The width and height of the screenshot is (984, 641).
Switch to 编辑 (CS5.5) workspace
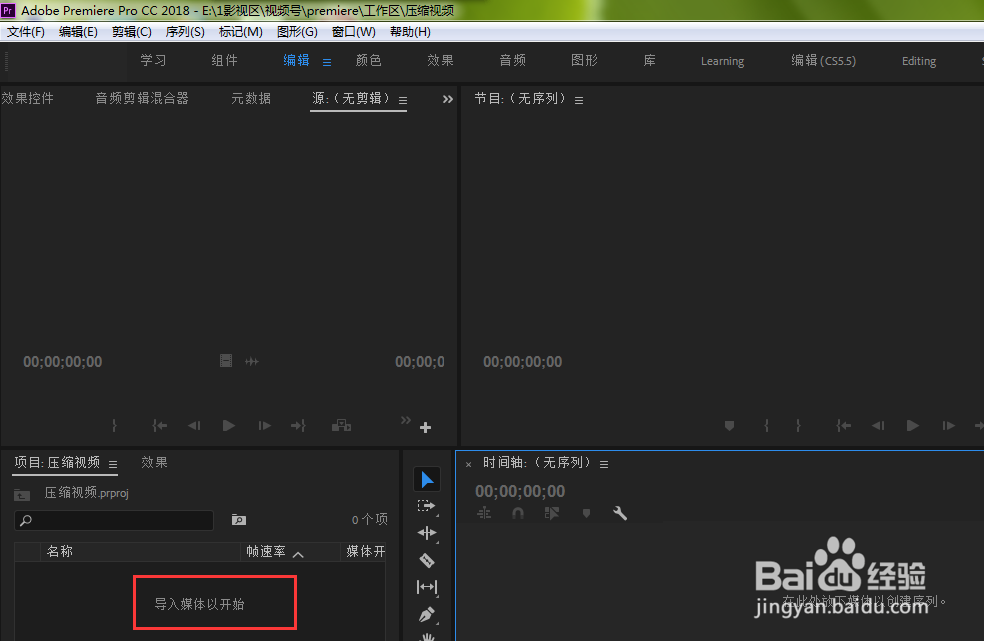click(x=823, y=60)
